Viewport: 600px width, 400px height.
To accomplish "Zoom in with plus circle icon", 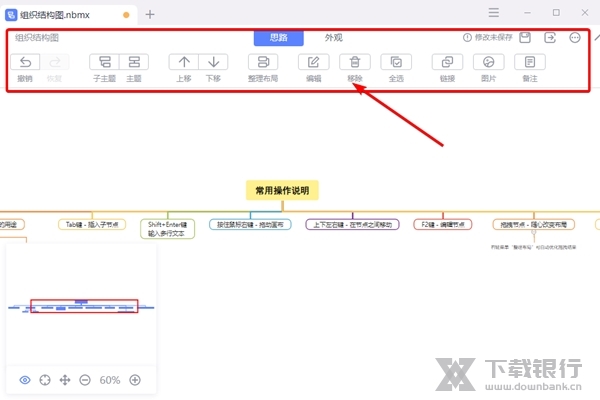I will 135,380.
